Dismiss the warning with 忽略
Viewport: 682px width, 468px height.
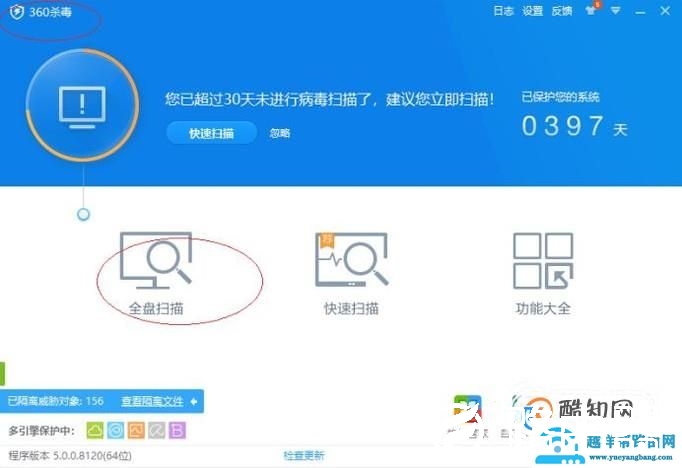pyautogui.click(x=280, y=133)
